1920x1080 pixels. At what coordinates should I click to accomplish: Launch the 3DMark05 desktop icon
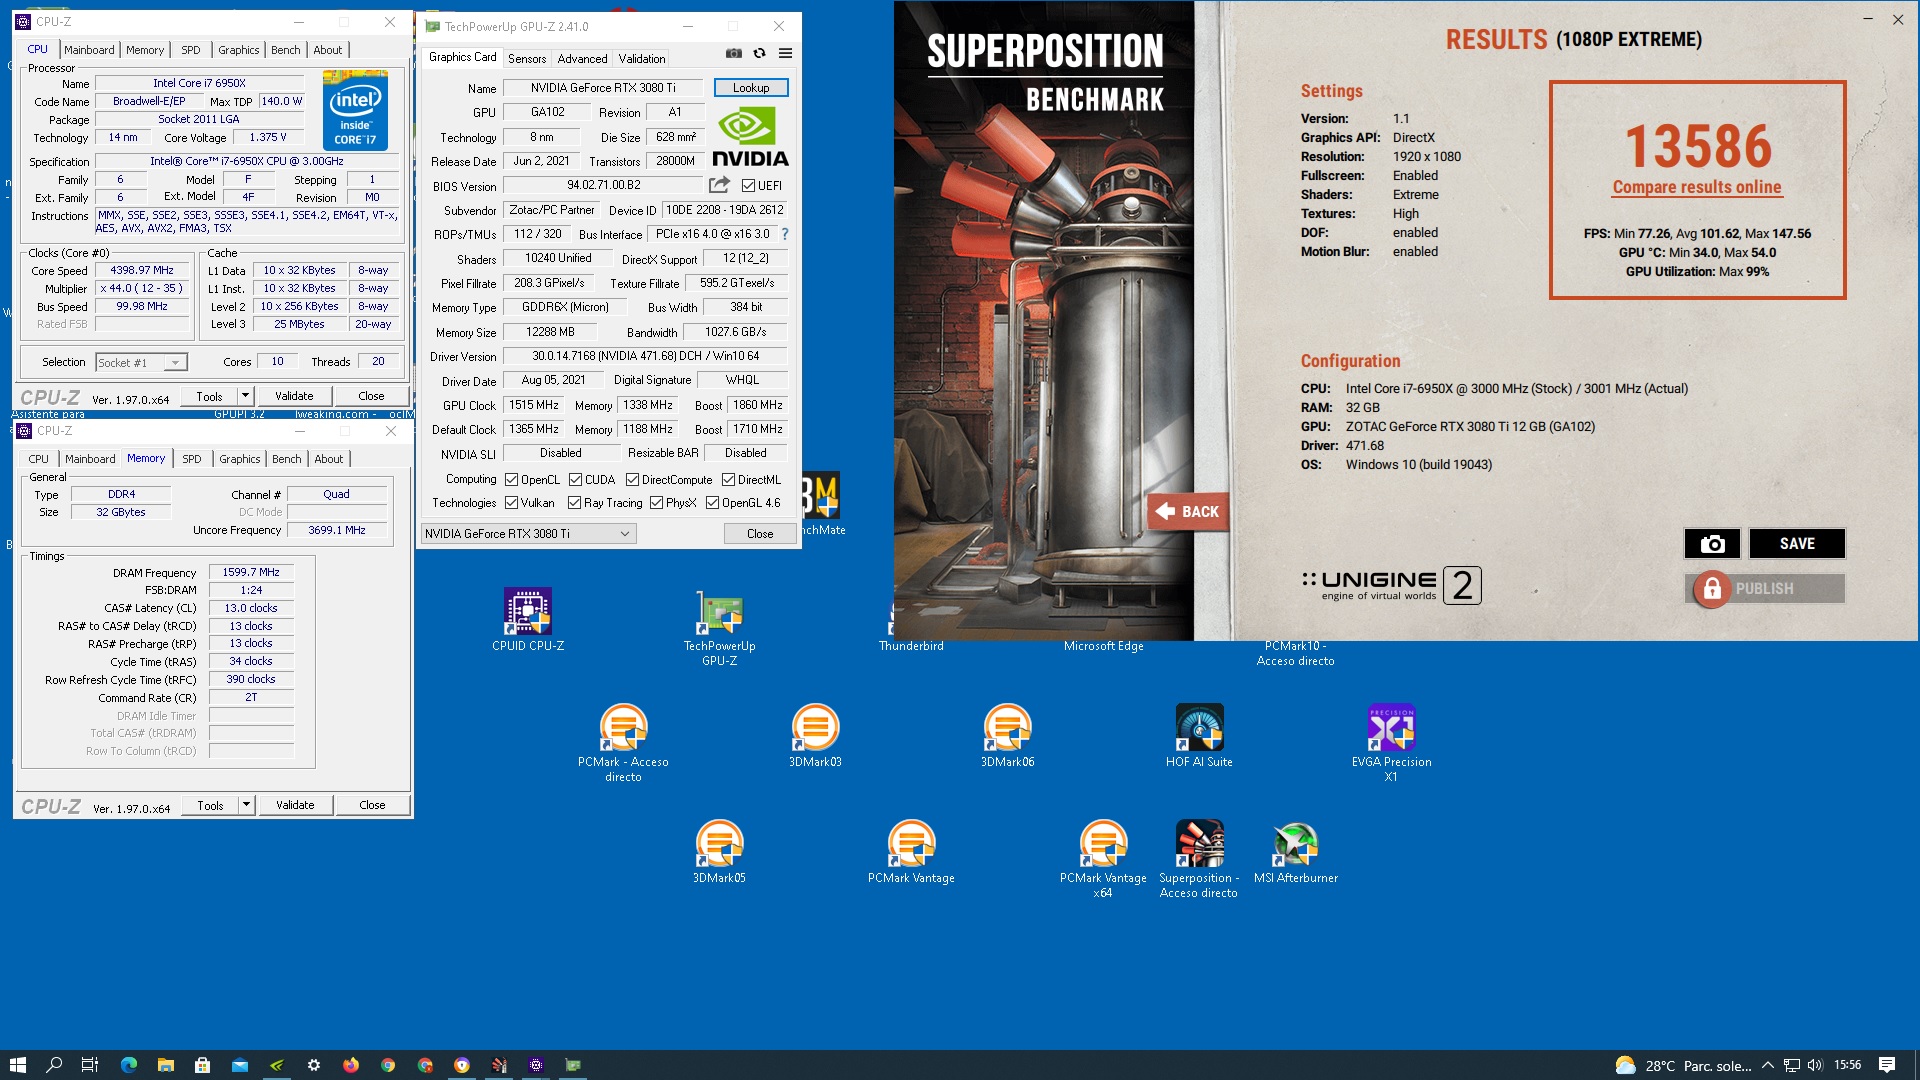[x=719, y=852]
